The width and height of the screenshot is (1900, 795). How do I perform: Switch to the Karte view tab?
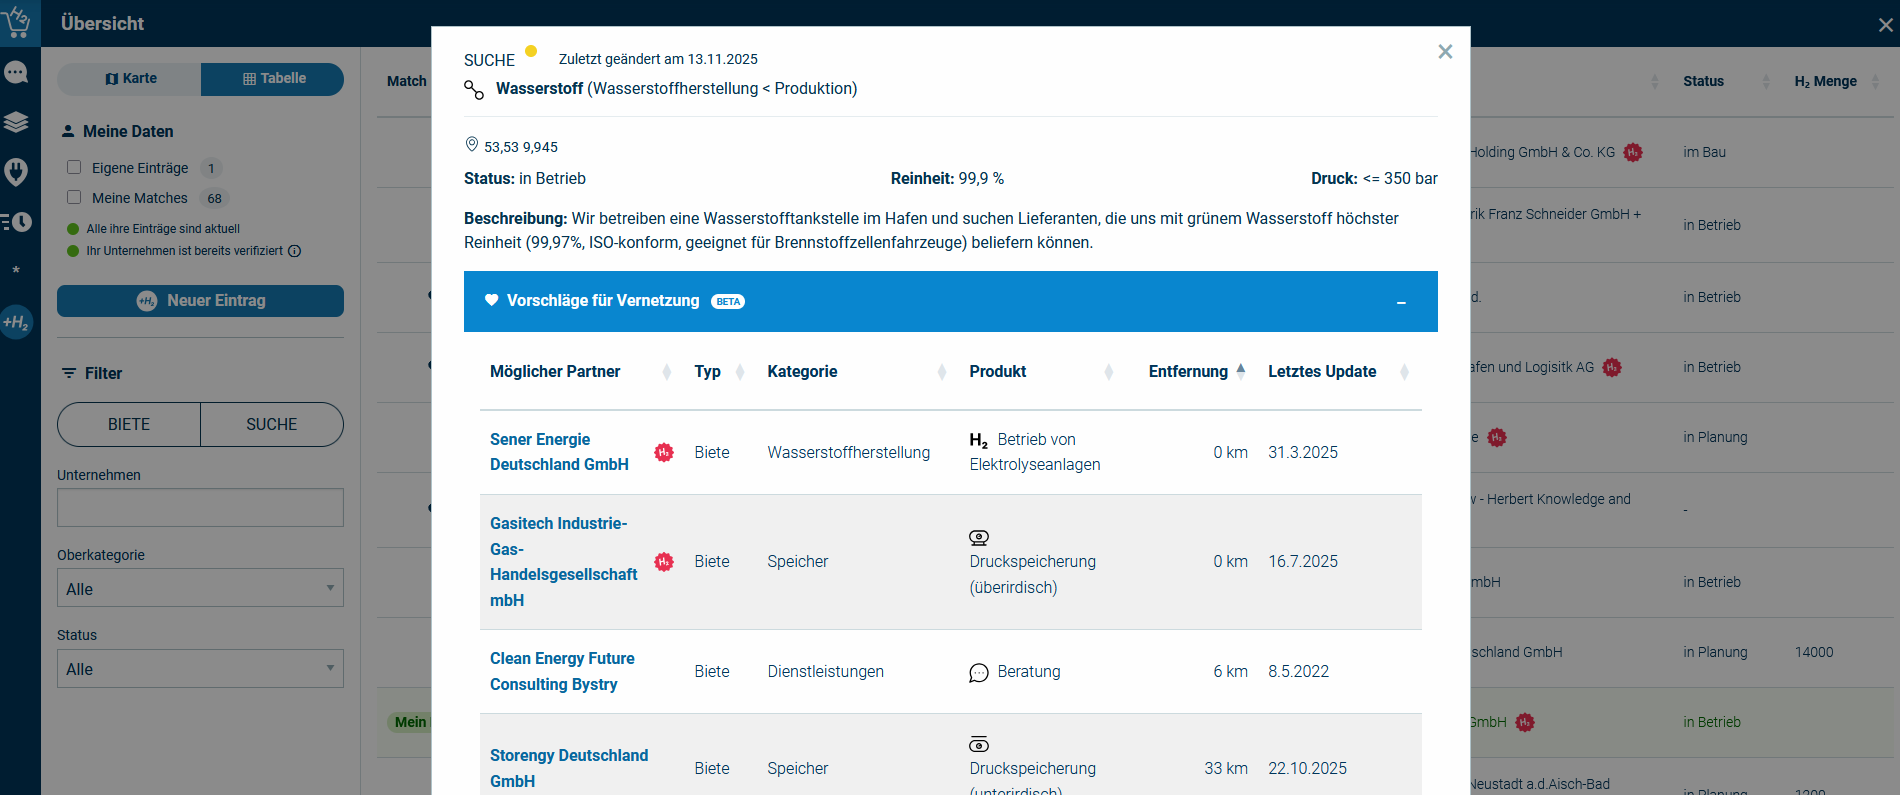click(130, 79)
